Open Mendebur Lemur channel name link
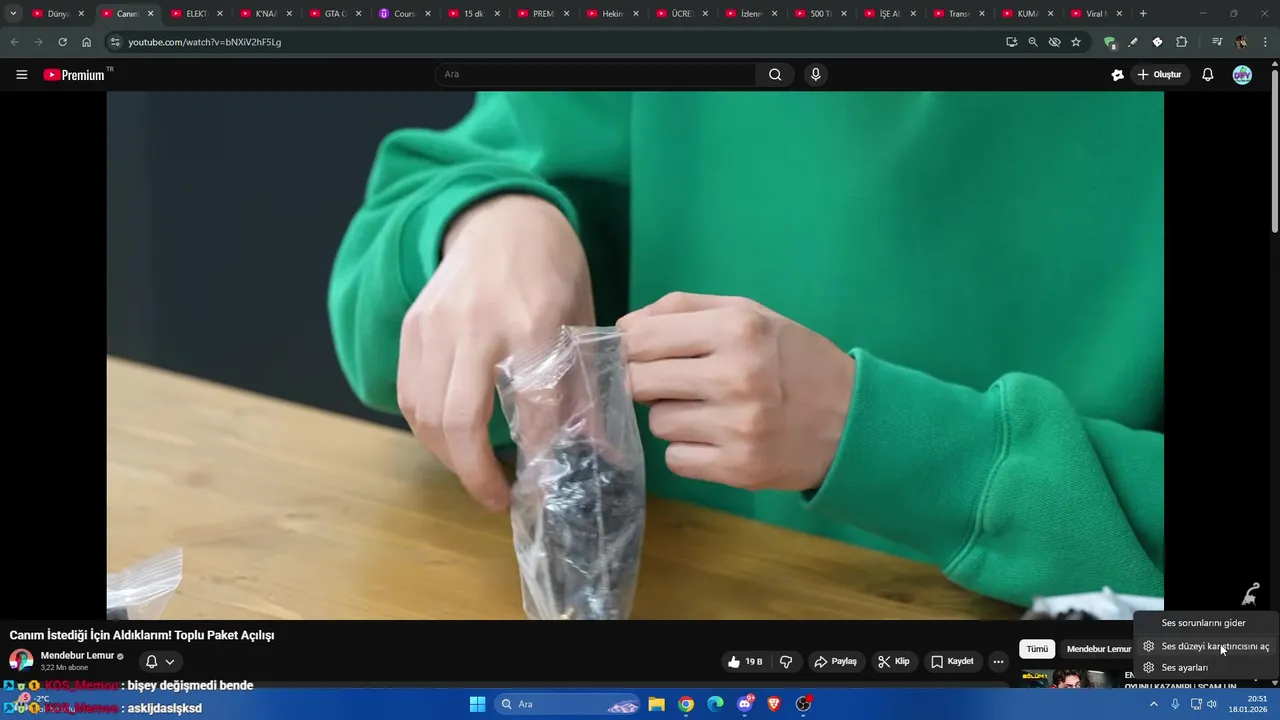 (x=77, y=656)
